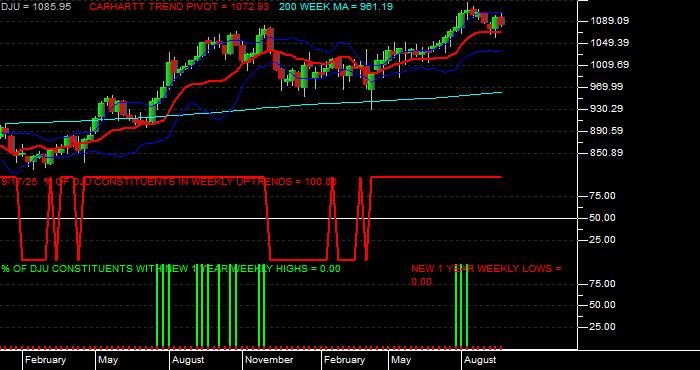Screen dimensions: 700x370
Task: Click the second February date marker
Action: (344, 360)
